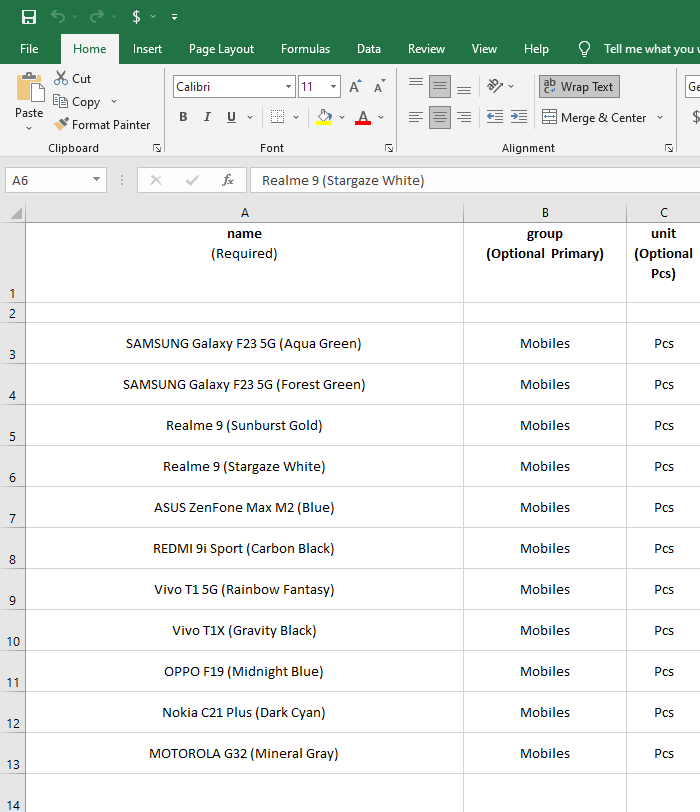Expand the underline style dropdown arrow

point(250,117)
